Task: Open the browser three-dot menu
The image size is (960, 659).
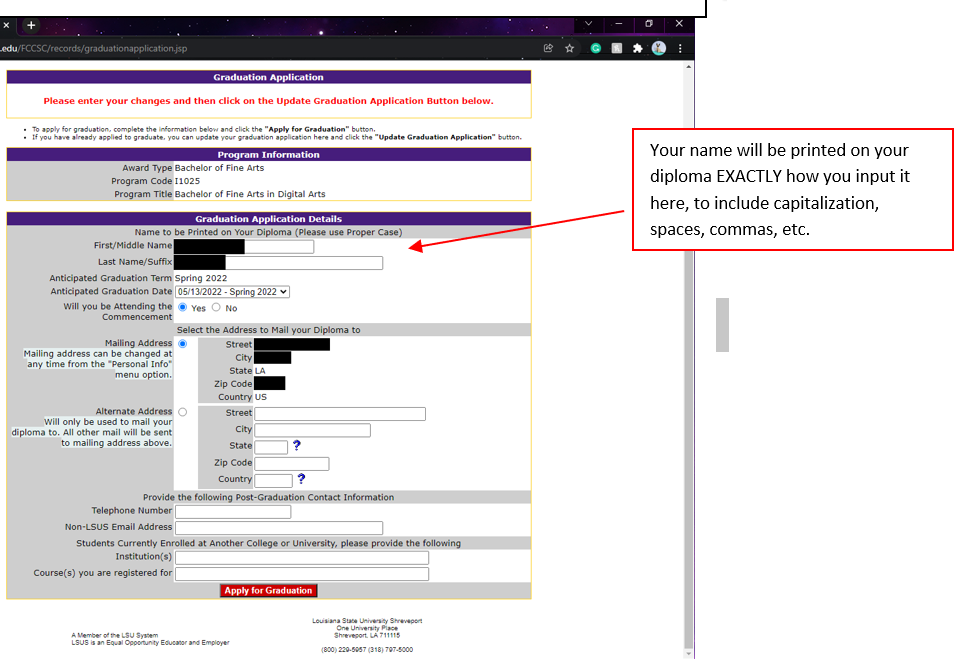Action: click(x=680, y=48)
